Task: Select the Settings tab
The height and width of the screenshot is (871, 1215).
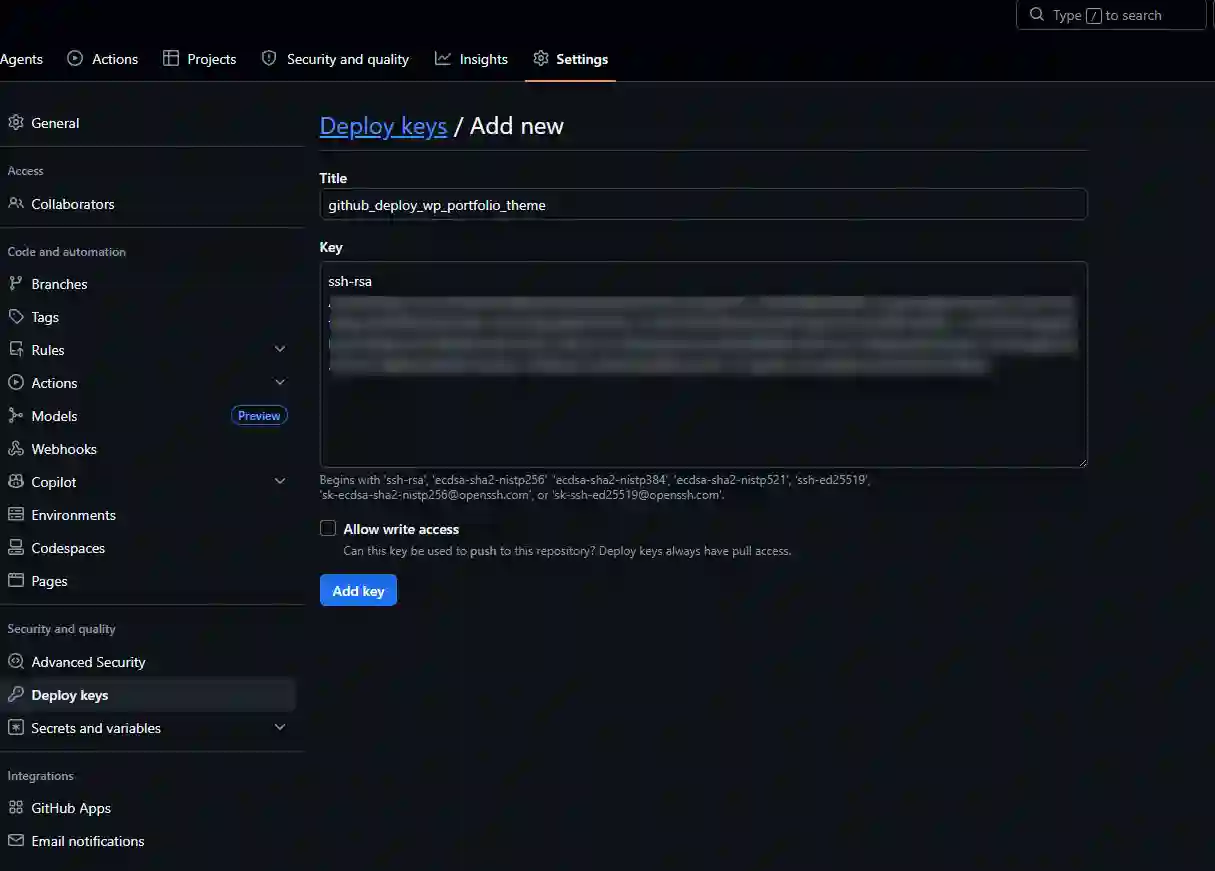Action: pos(570,59)
